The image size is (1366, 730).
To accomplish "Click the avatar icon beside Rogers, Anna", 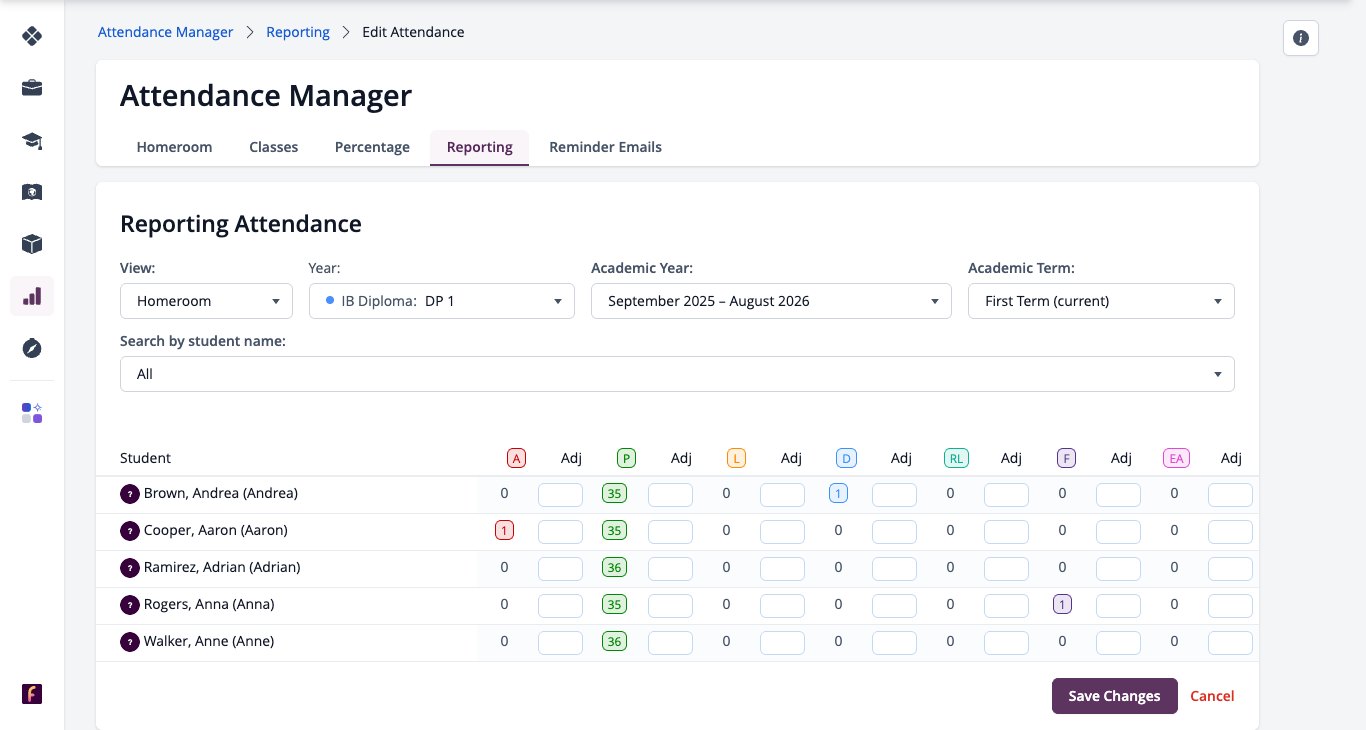I will (129, 605).
